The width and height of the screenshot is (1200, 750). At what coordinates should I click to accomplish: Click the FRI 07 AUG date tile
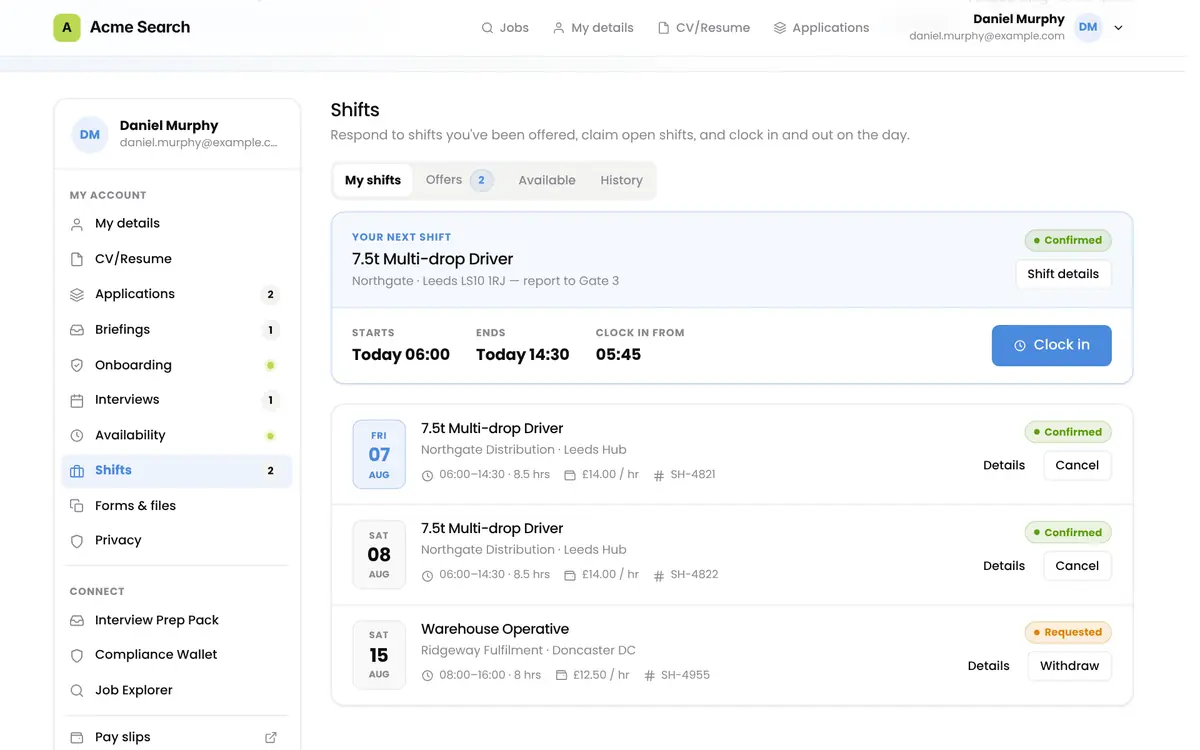(379, 454)
